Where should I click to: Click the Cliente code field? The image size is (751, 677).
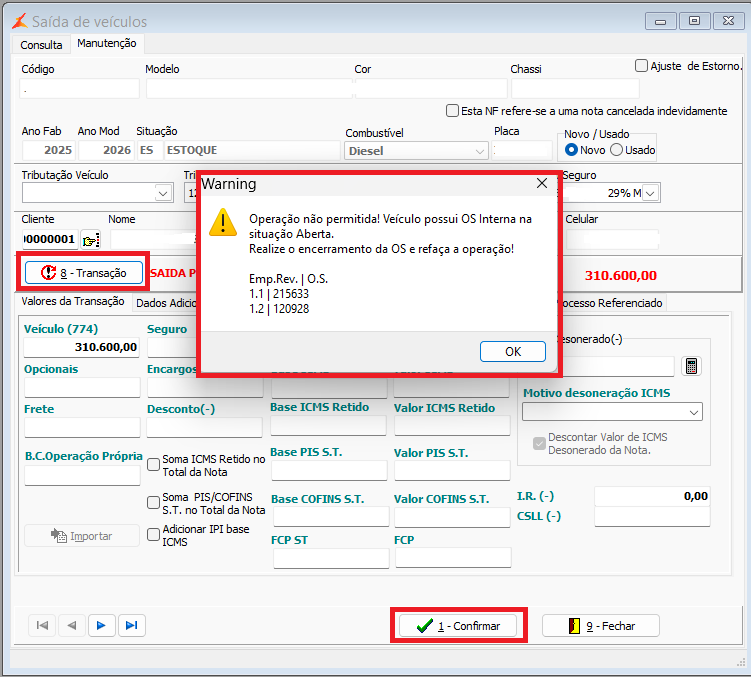pos(50,239)
